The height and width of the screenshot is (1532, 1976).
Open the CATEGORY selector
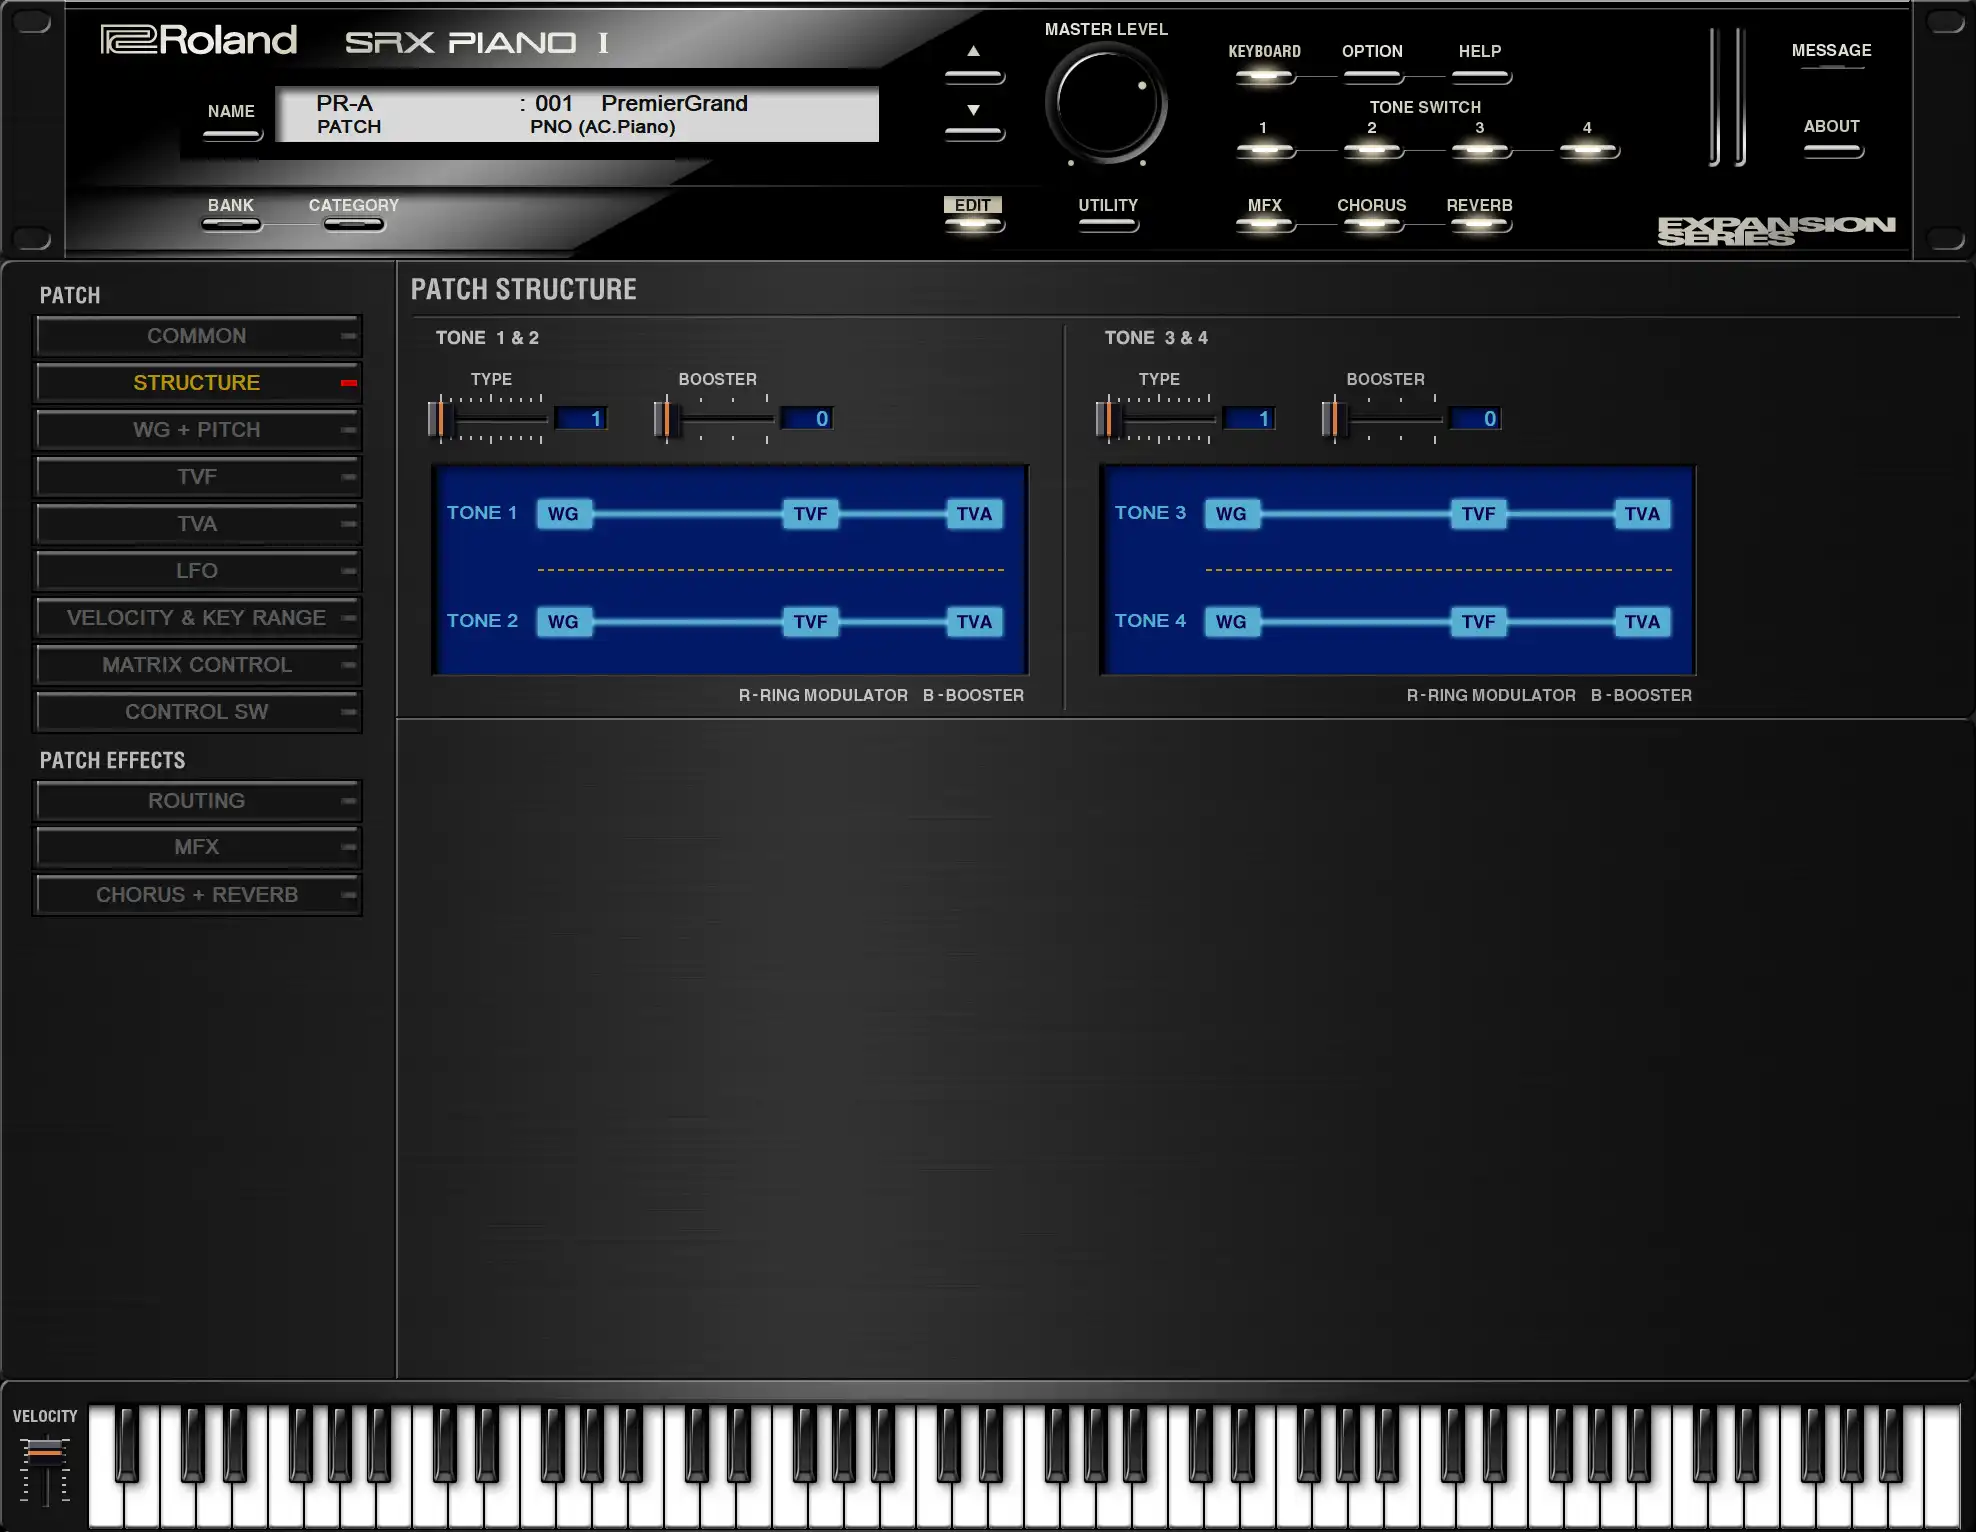354,223
